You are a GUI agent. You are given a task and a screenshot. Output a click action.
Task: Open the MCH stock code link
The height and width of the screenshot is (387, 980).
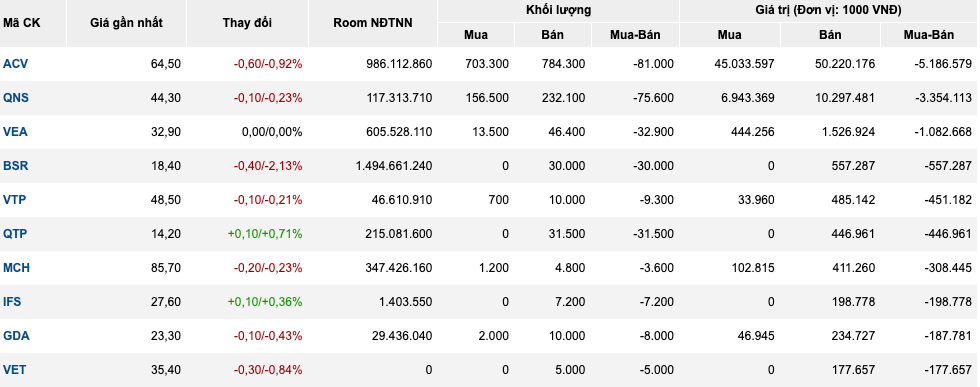[16, 268]
